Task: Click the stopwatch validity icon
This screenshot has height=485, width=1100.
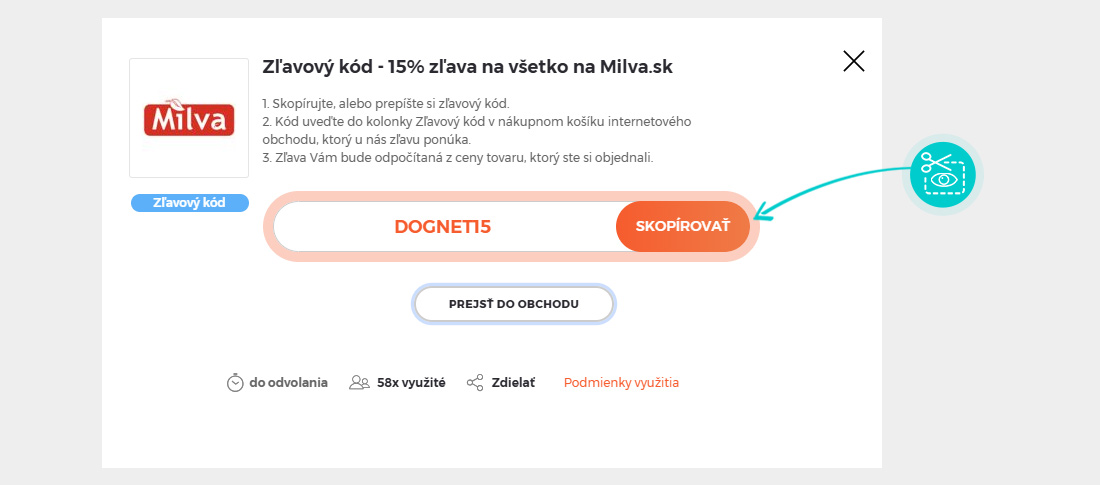Action: click(236, 382)
